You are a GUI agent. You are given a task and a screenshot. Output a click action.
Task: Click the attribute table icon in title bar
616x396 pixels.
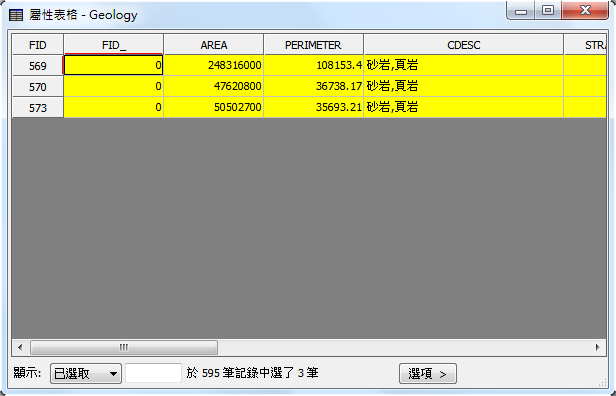tap(16, 15)
